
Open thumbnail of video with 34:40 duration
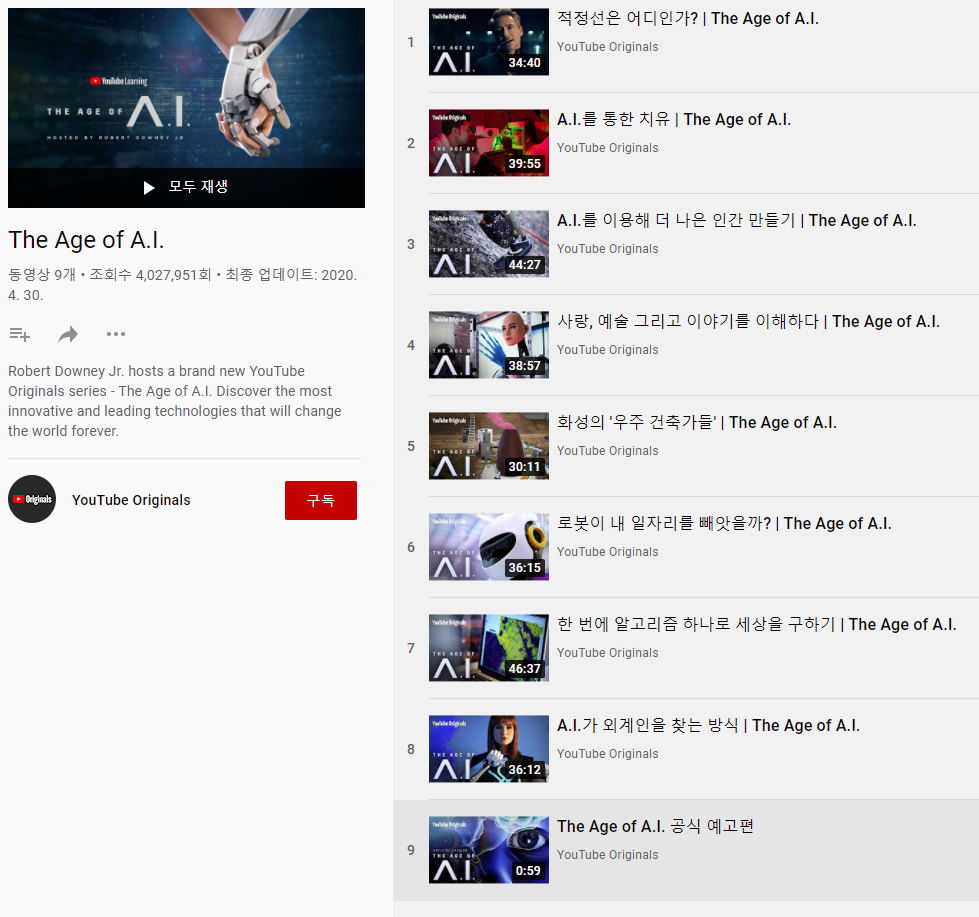(489, 42)
